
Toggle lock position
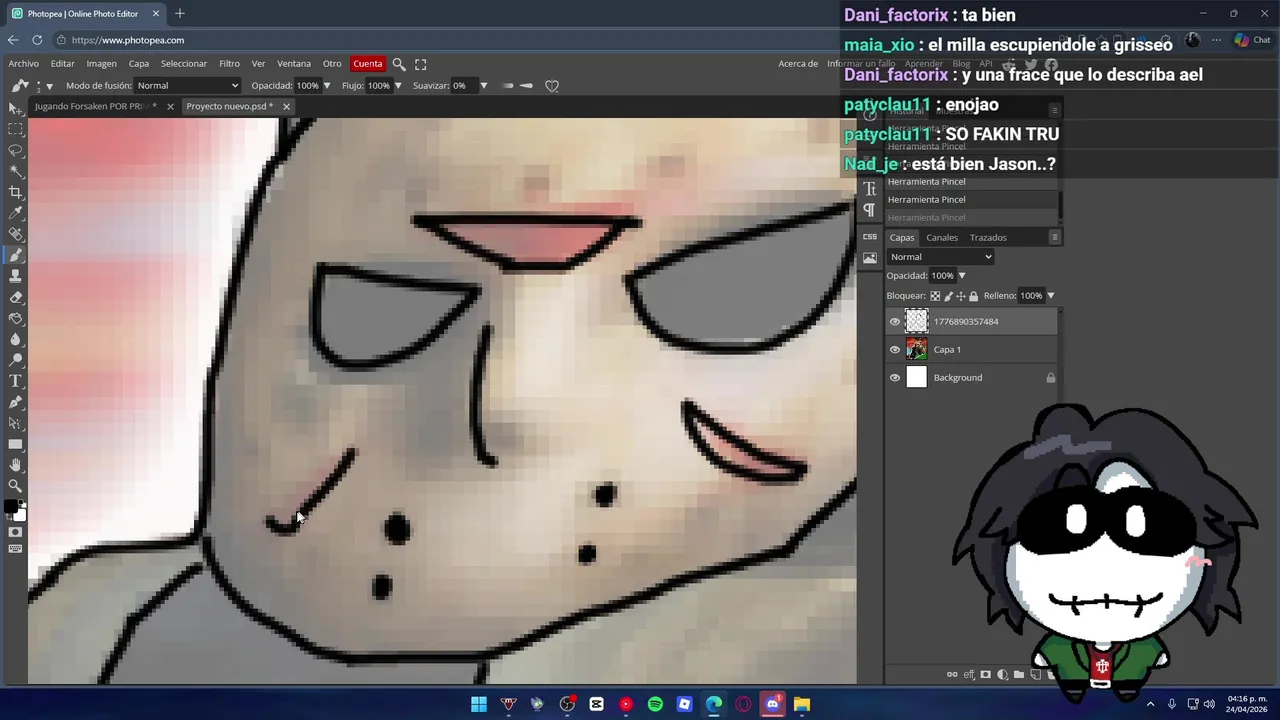[x=961, y=296]
